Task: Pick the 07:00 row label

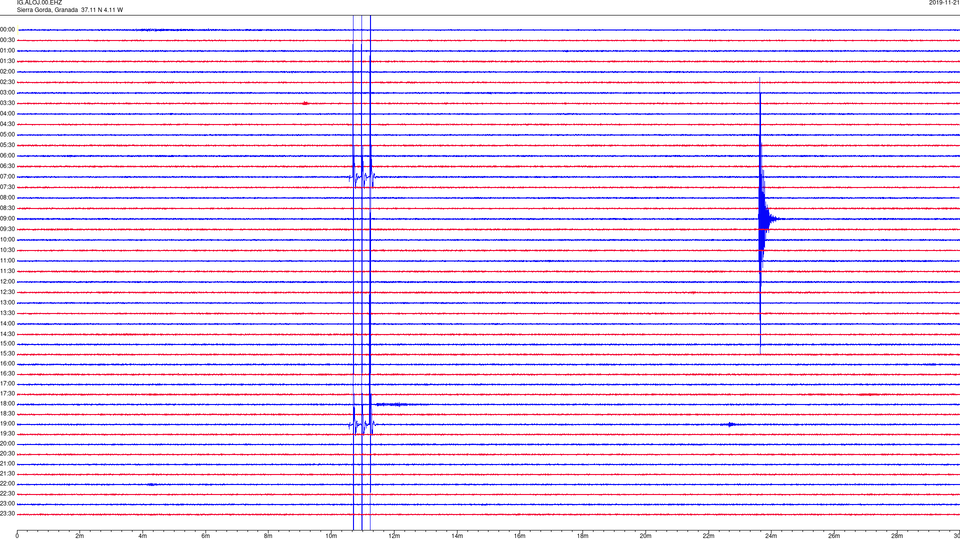Action: click(x=8, y=177)
